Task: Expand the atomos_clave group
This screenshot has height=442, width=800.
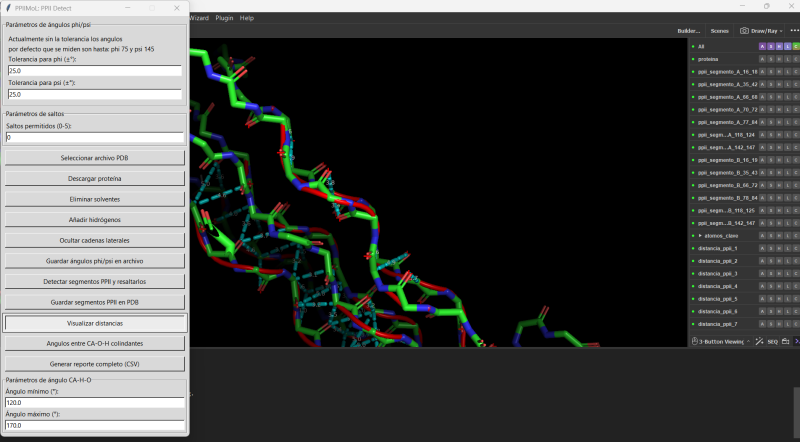Action: [x=700, y=235]
